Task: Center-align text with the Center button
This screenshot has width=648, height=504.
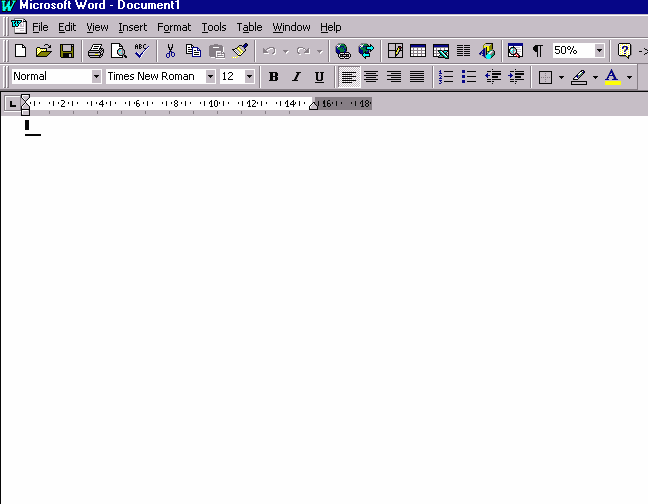Action: (x=371, y=77)
